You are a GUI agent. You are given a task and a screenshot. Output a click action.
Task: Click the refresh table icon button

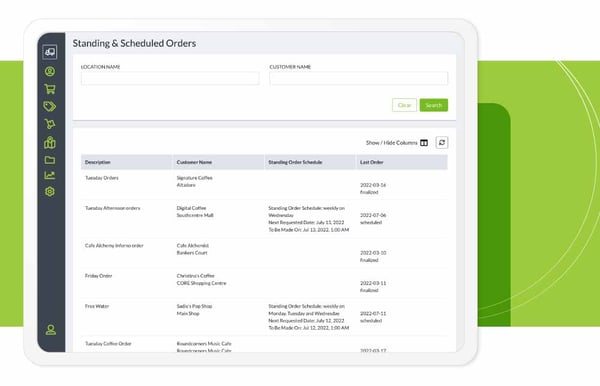pos(442,143)
